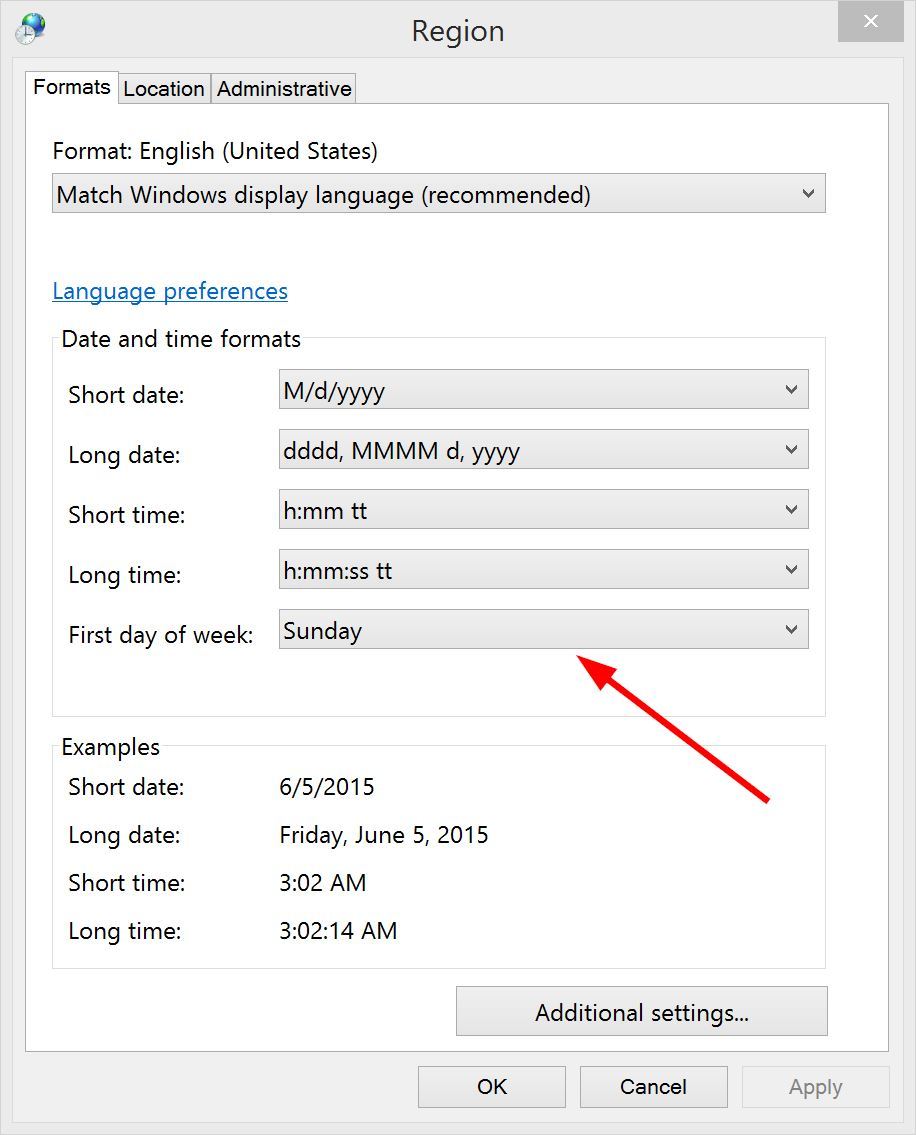Open the Administrative tab
Image resolution: width=916 pixels, height=1135 pixels.
[284, 89]
